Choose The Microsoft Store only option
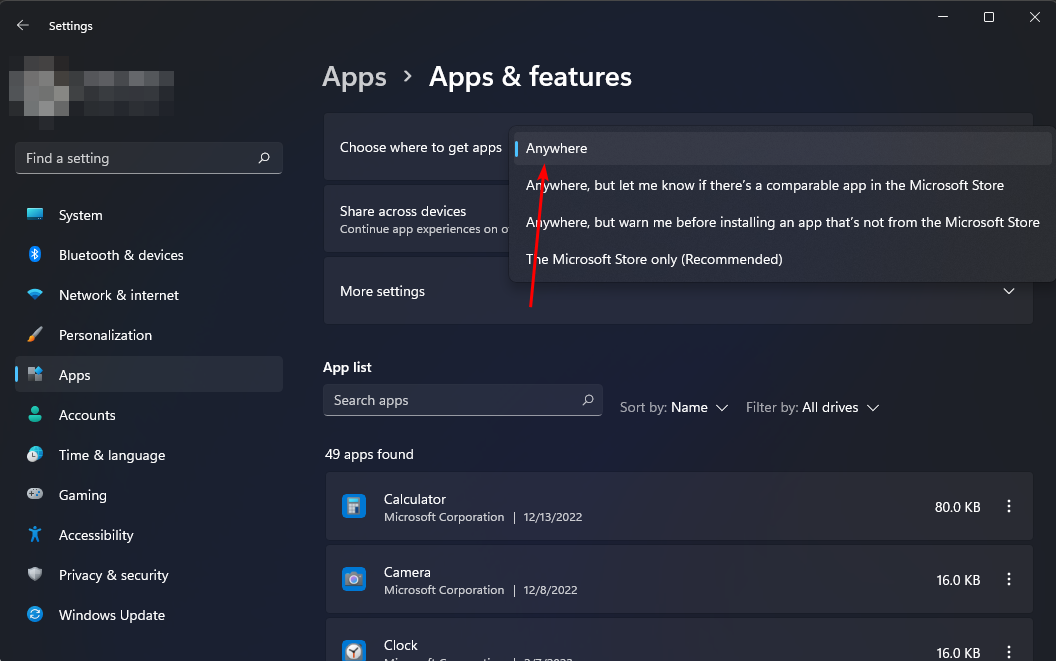 tap(655, 258)
